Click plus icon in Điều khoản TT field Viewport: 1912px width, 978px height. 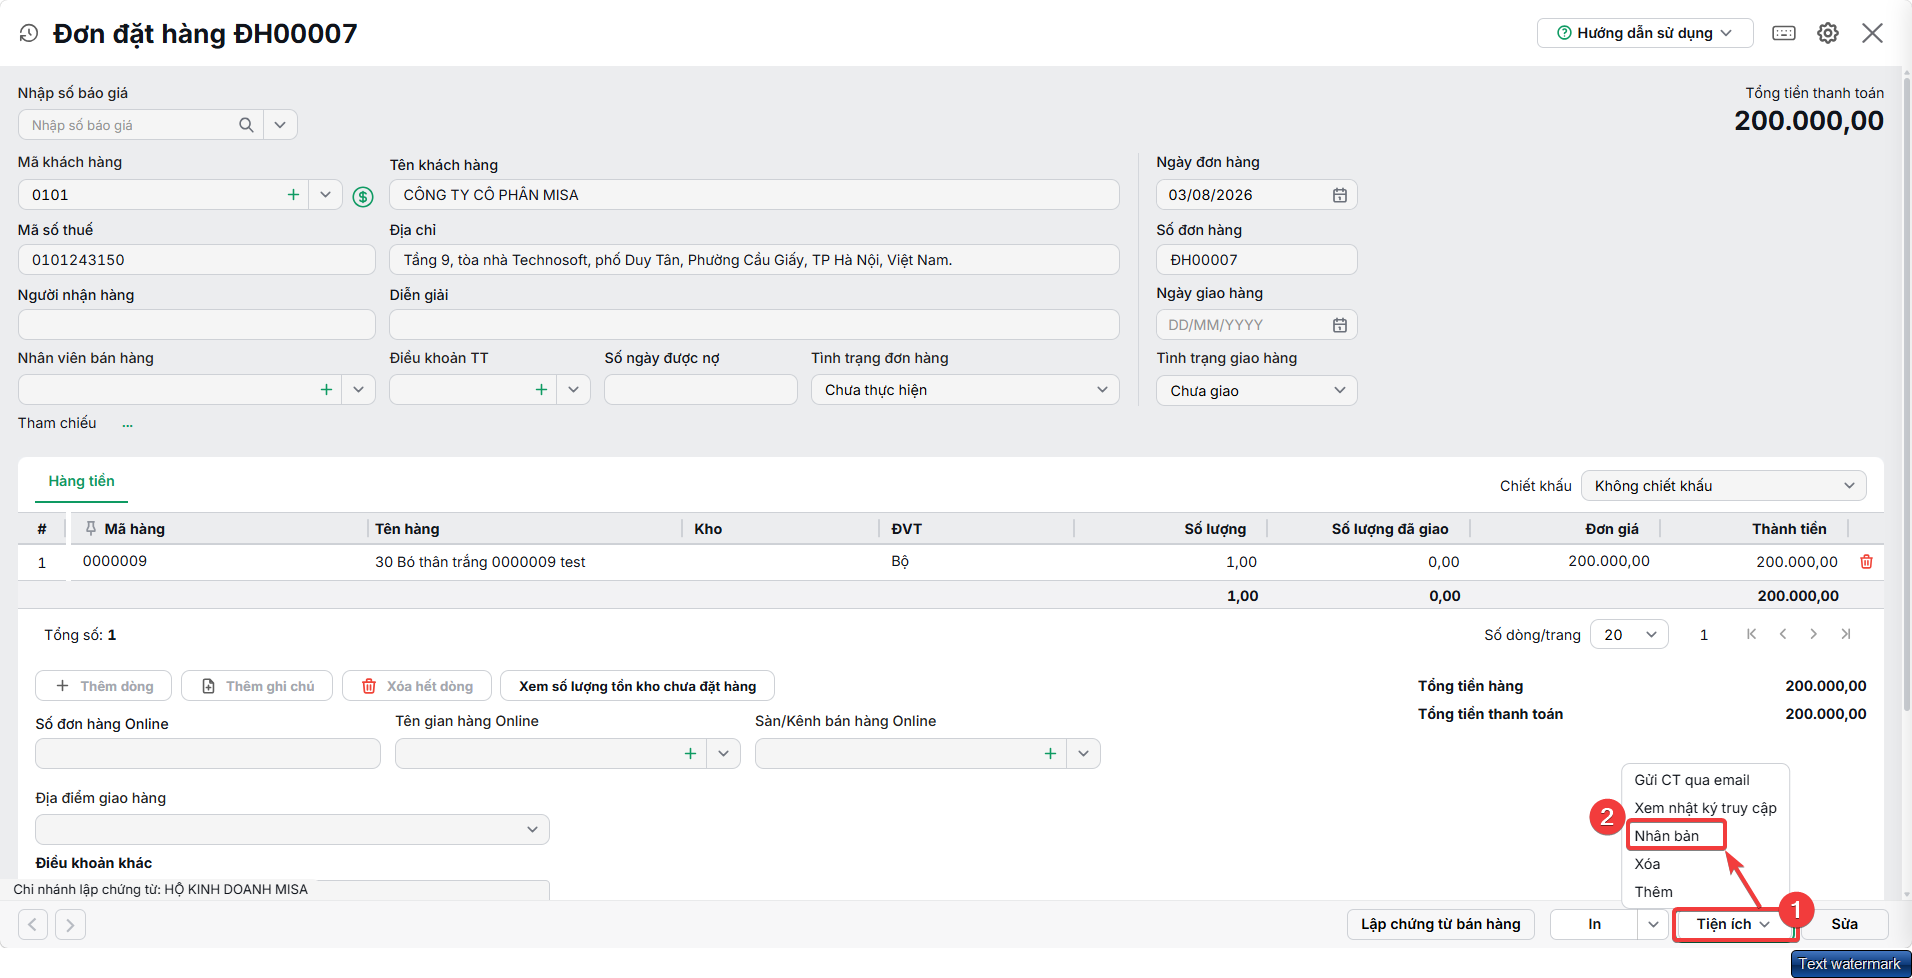[x=541, y=390]
